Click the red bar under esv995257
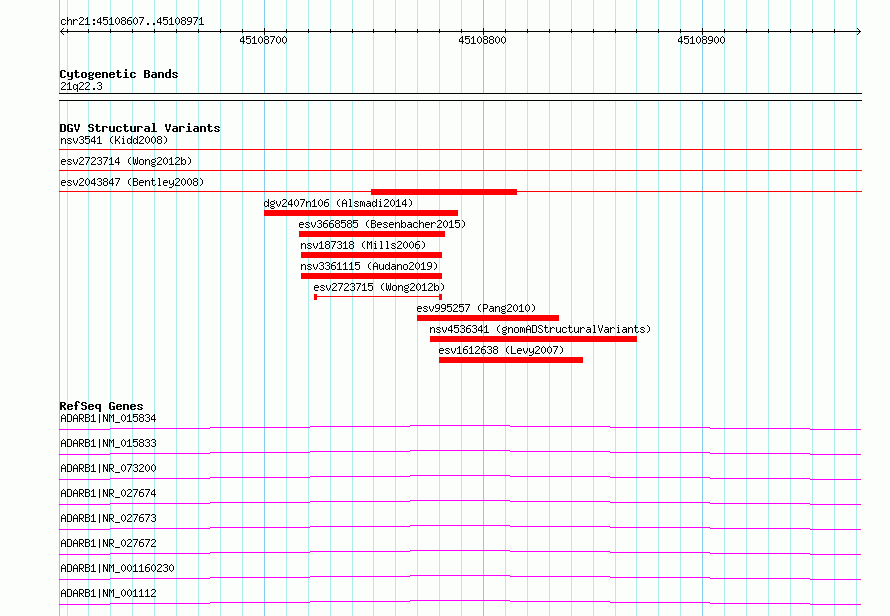890x616 pixels. coord(488,319)
